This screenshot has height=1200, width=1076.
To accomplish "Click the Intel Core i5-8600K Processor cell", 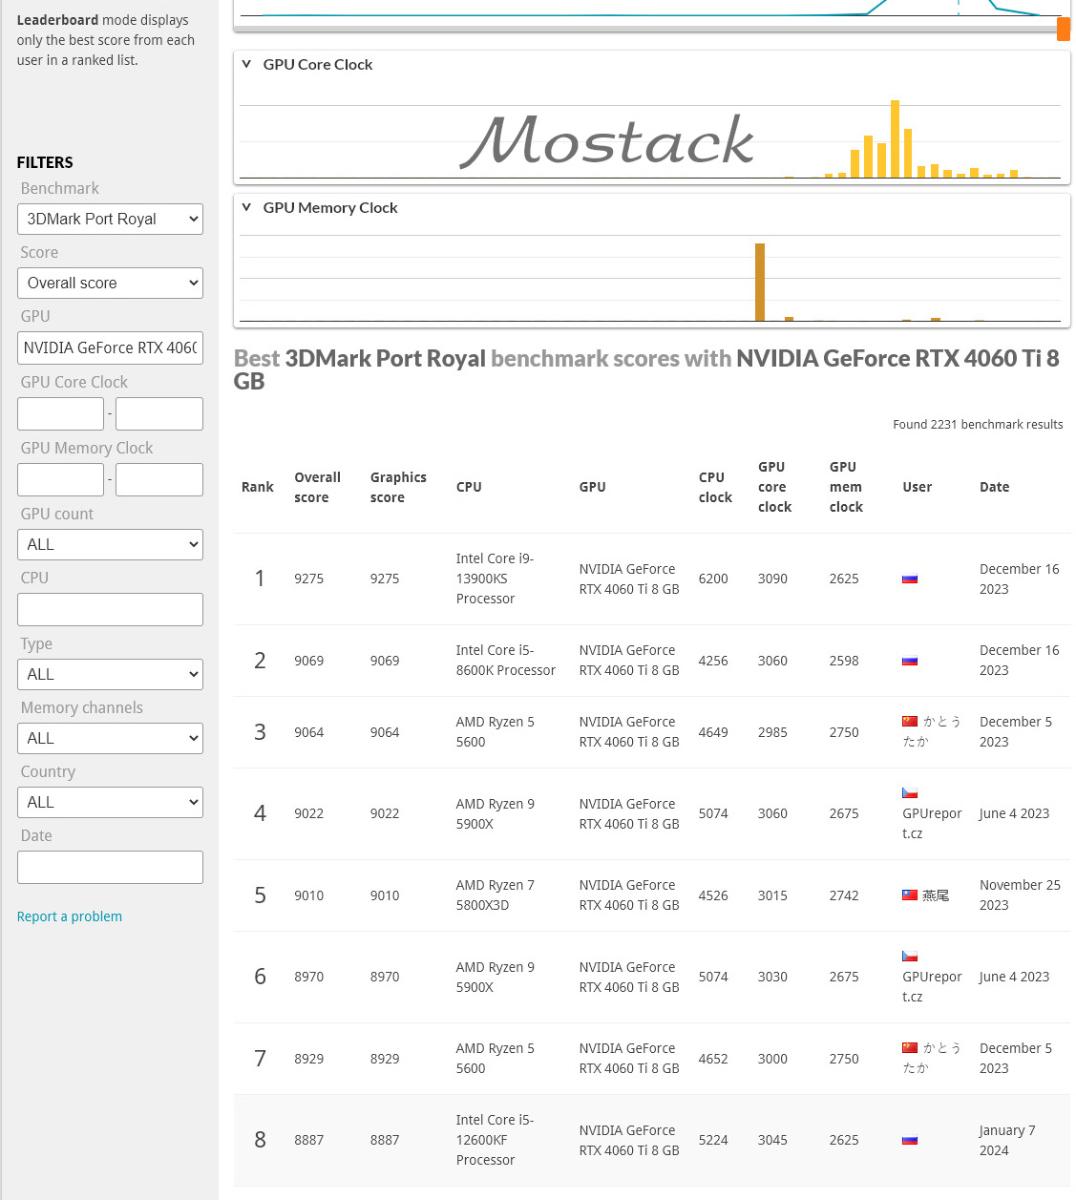I will coord(506,661).
